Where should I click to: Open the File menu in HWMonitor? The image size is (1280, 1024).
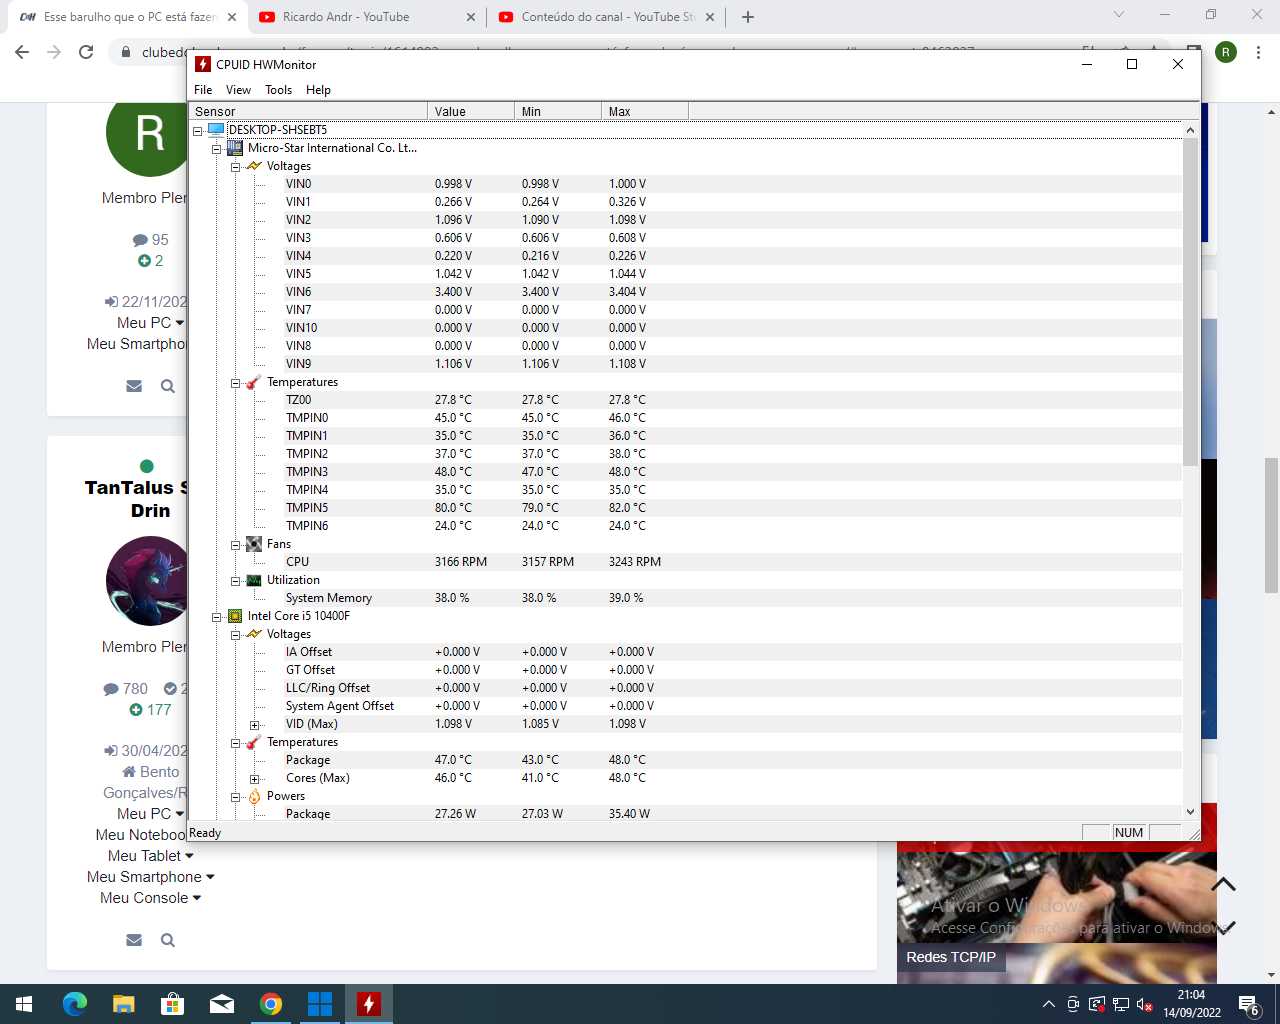(203, 90)
